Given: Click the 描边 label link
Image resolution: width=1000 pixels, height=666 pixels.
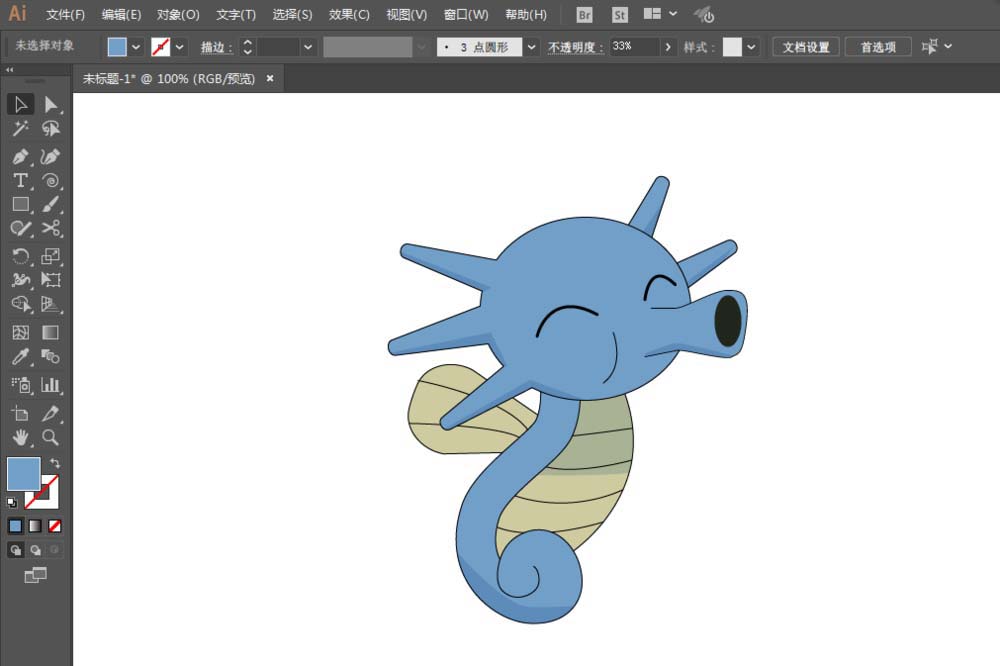Looking at the screenshot, I should point(216,48).
